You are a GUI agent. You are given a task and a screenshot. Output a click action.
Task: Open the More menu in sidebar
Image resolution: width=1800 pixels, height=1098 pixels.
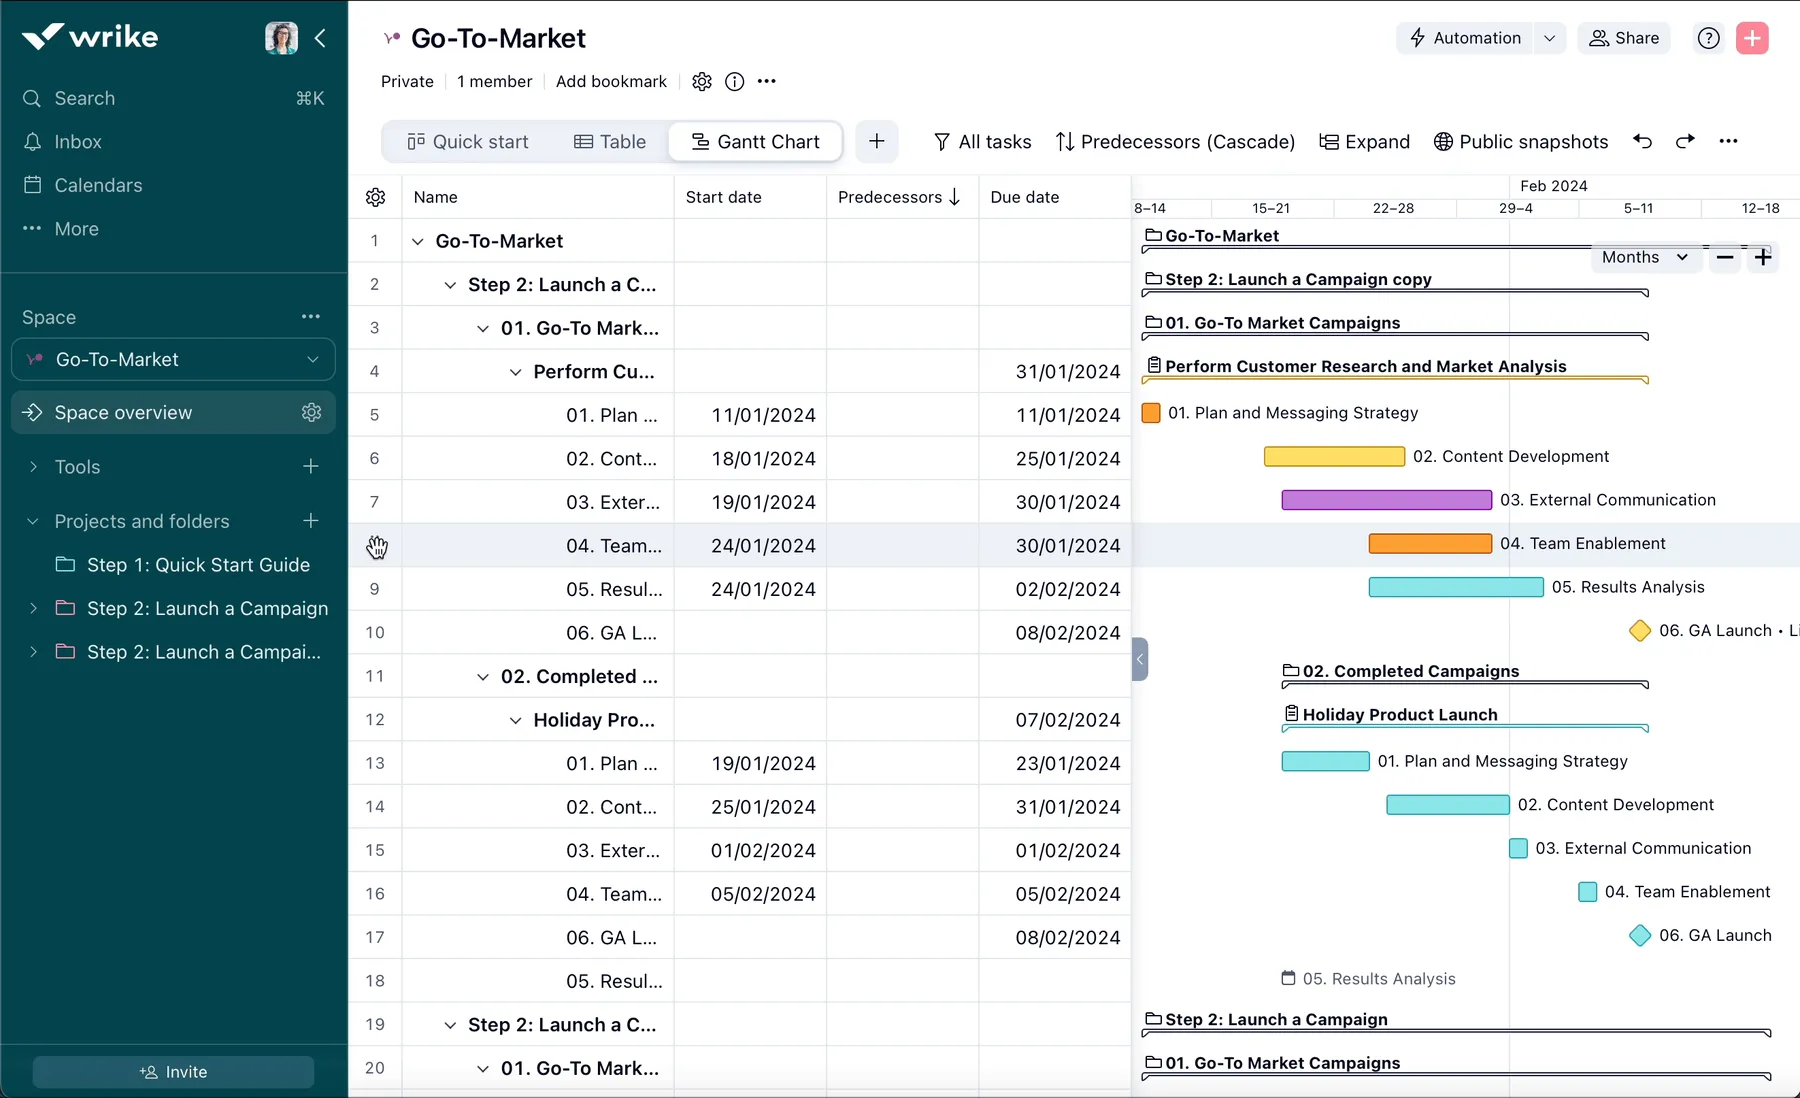[x=75, y=228]
